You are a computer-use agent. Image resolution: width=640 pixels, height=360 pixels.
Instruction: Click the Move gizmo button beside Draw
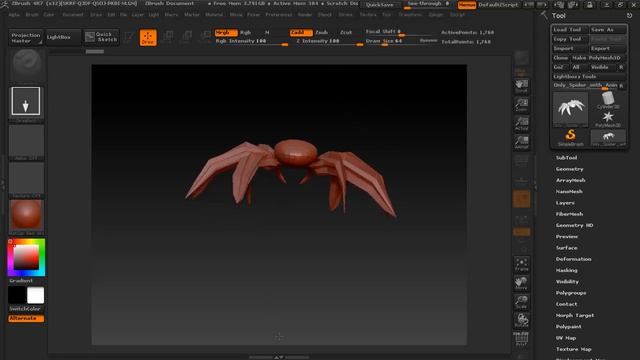tap(167, 37)
